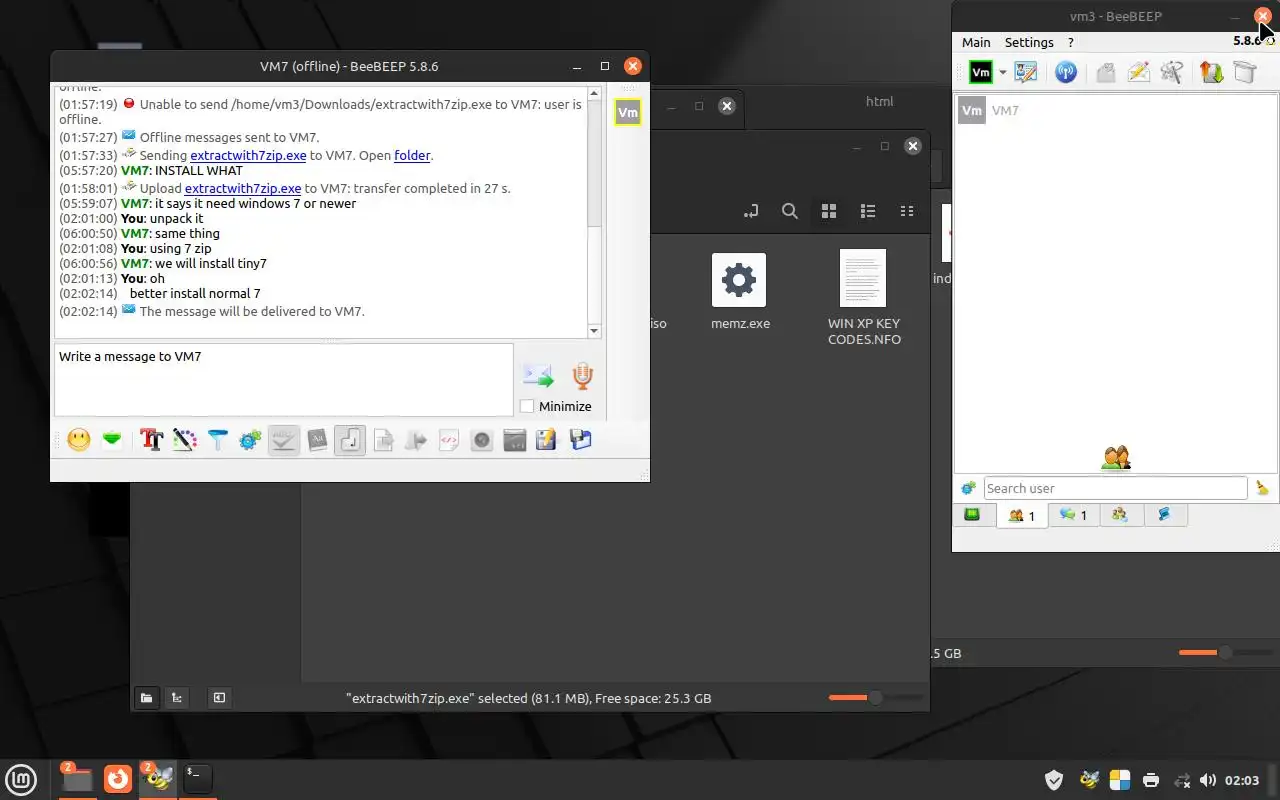The height and width of the screenshot is (800, 1280).
Task: Open emoticon picker in chat toolbar
Action: 79,439
